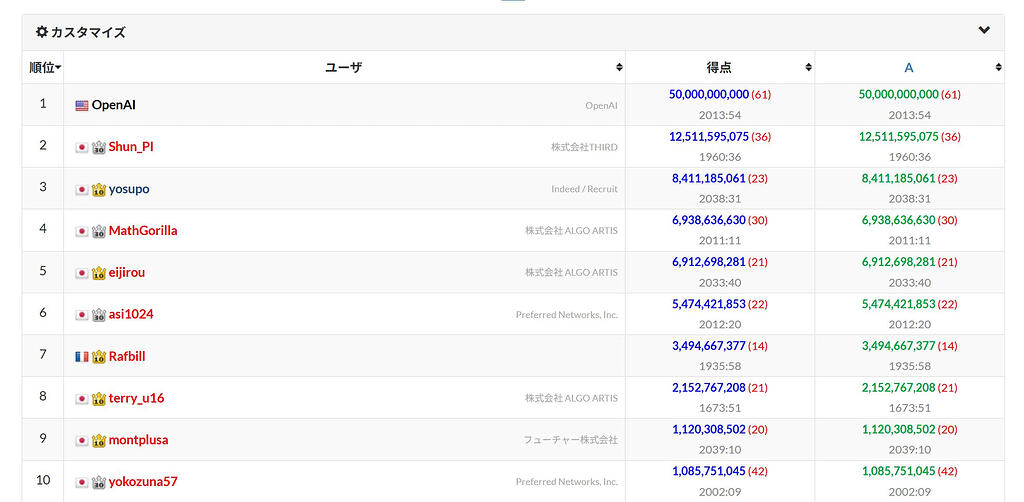The height and width of the screenshot is (502, 1024).
Task: Click silver crown icon beside yokozuna57
Action: 99,482
